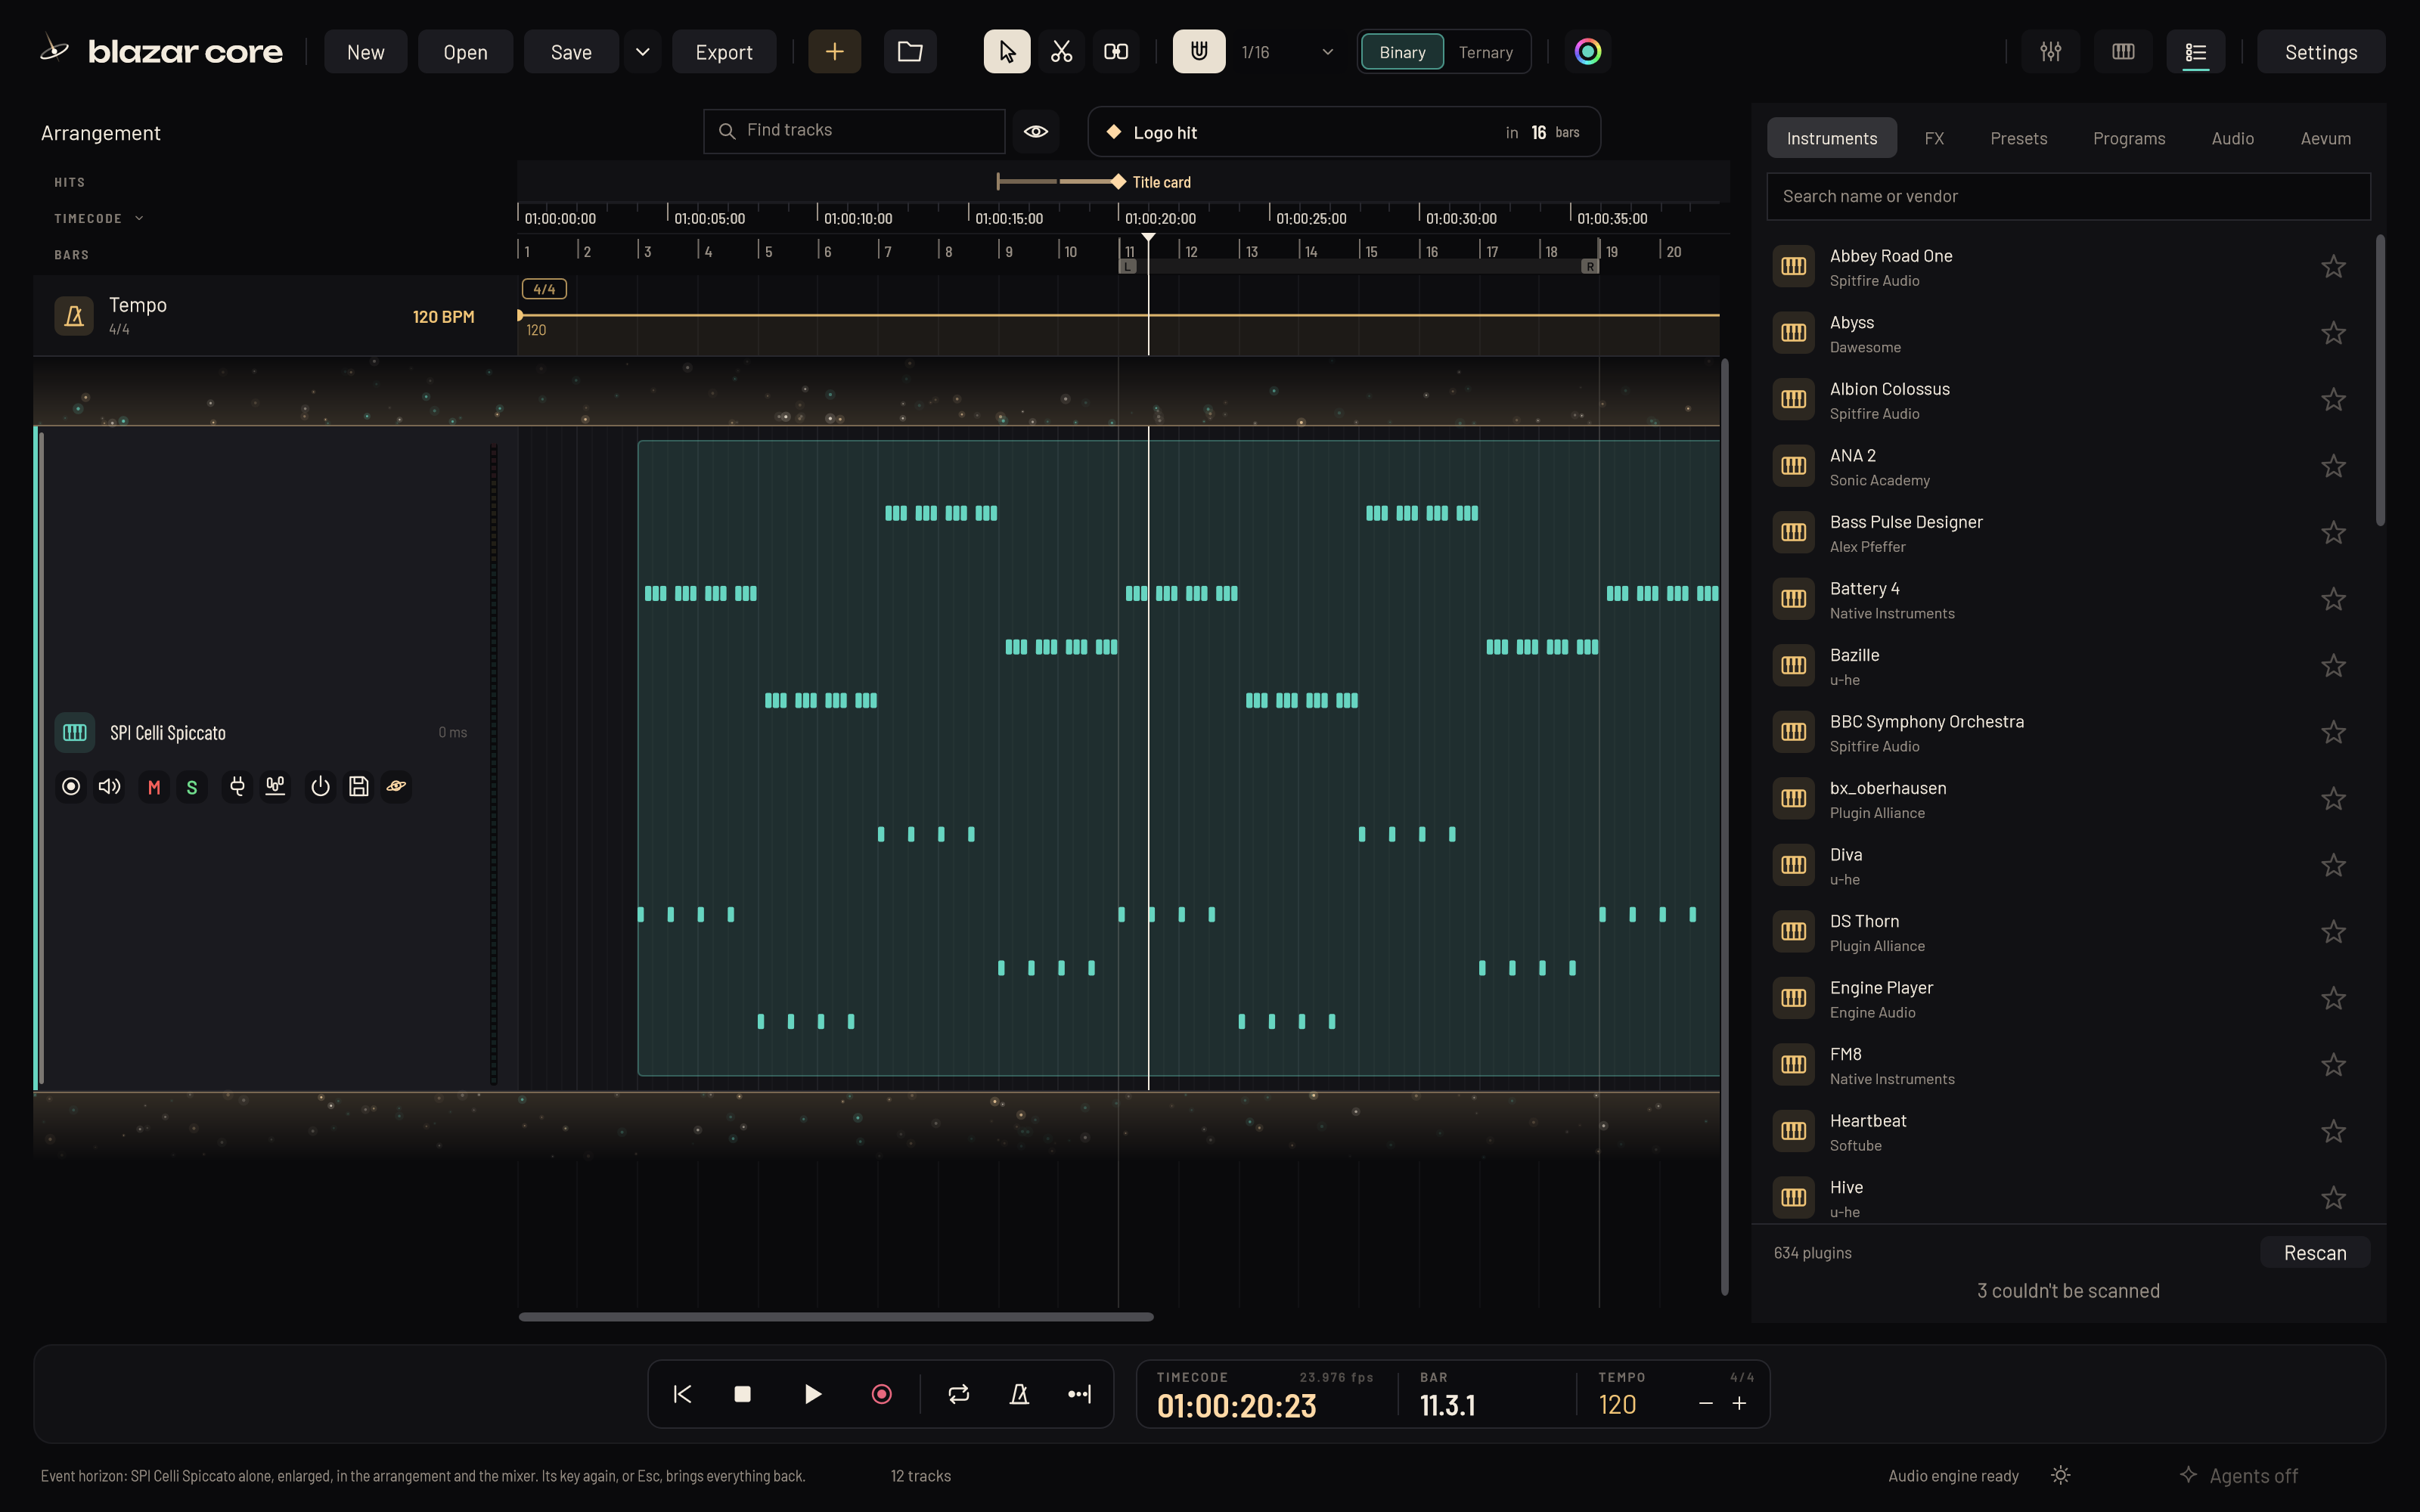Click the transport record button
This screenshot has height=1512, width=2420.
(x=881, y=1394)
